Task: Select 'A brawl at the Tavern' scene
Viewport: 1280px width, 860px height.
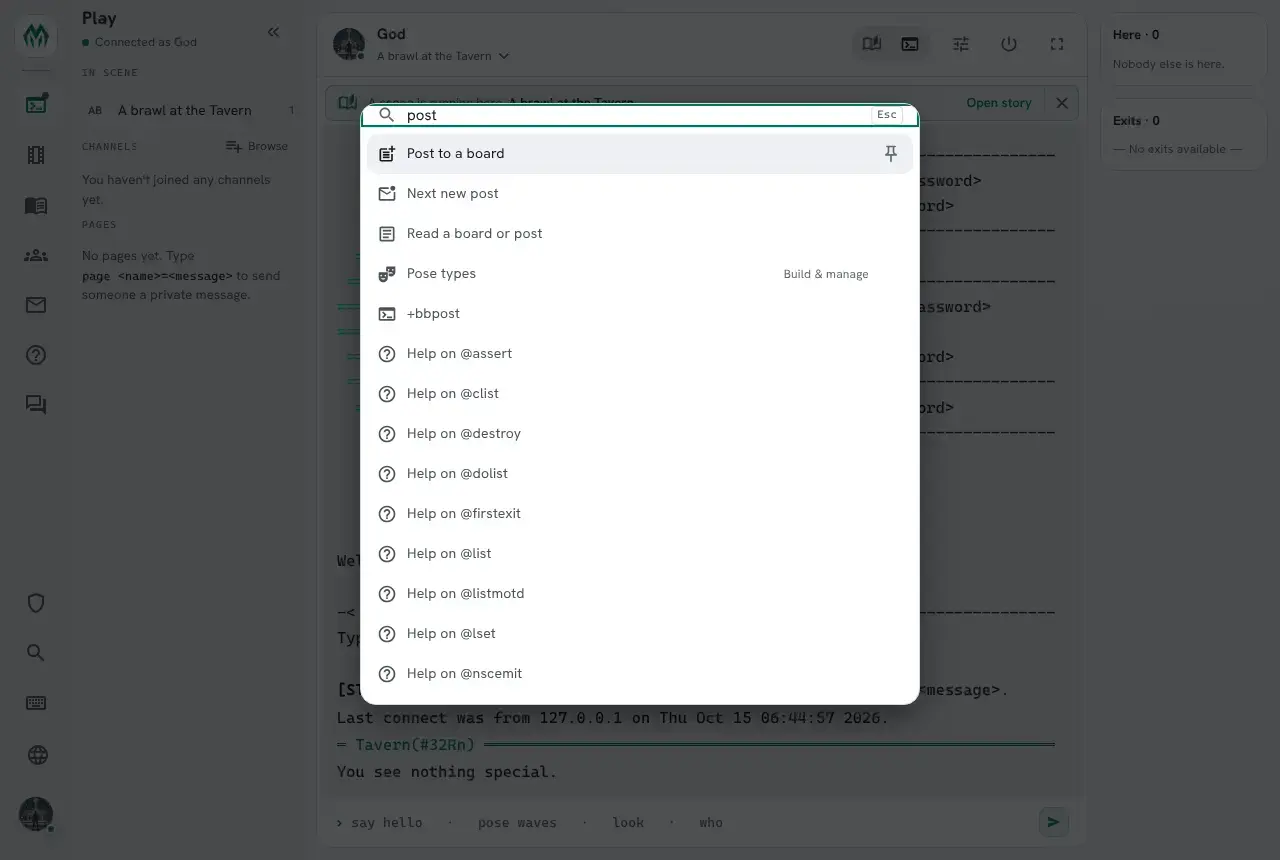Action: coord(190,111)
